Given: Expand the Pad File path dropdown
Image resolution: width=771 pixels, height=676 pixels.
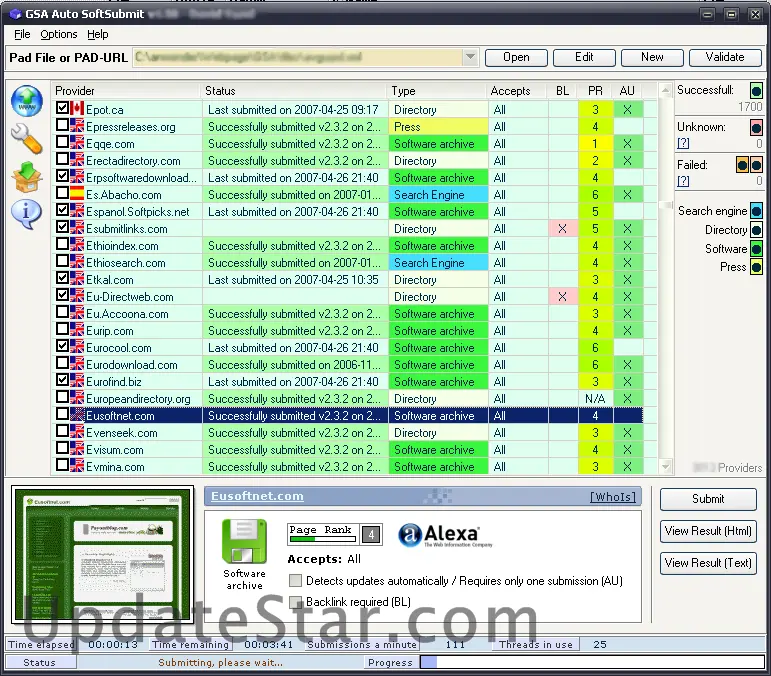Looking at the screenshot, I should tap(470, 57).
